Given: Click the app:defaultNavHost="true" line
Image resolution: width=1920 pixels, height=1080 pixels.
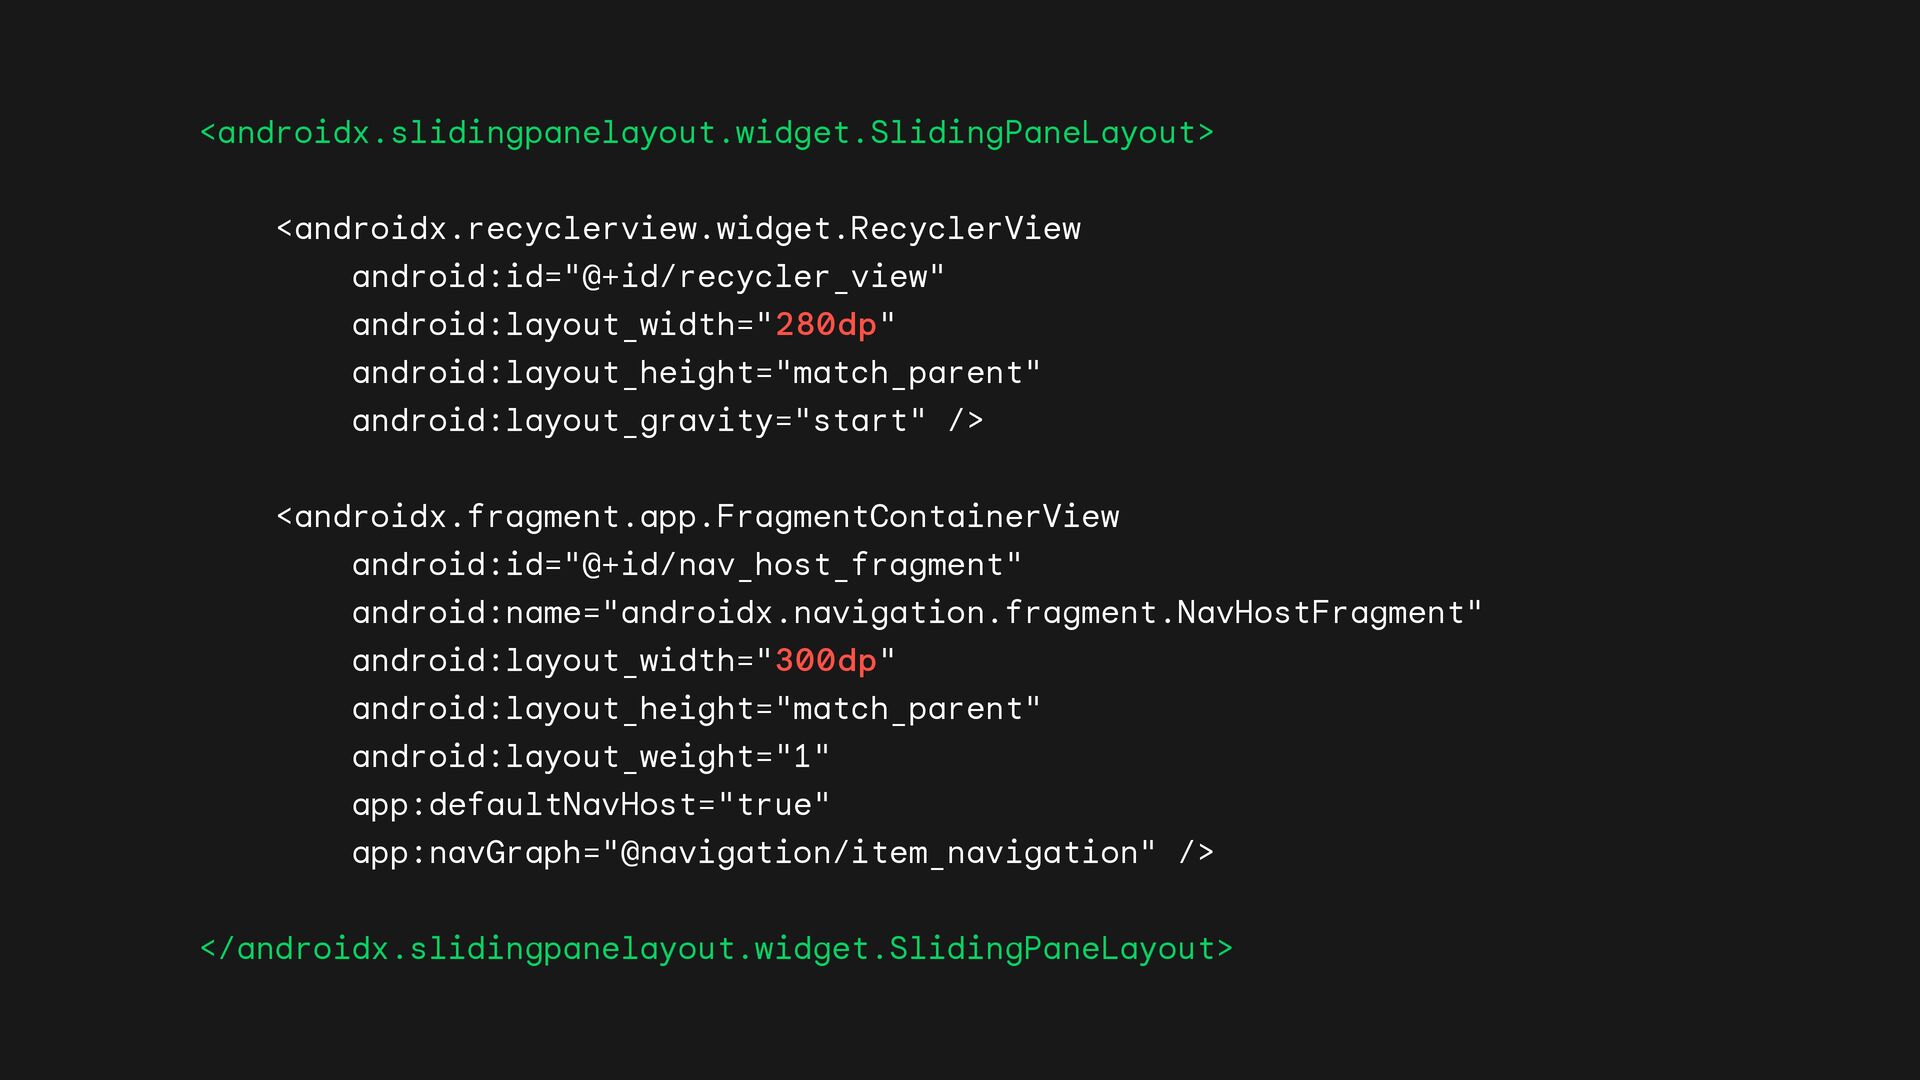Looking at the screenshot, I should [591, 805].
